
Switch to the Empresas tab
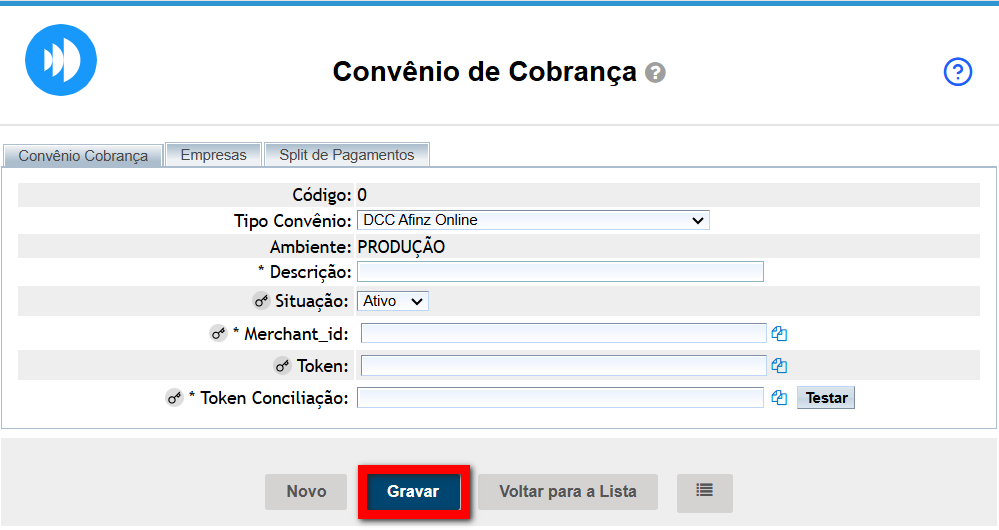tap(213, 155)
